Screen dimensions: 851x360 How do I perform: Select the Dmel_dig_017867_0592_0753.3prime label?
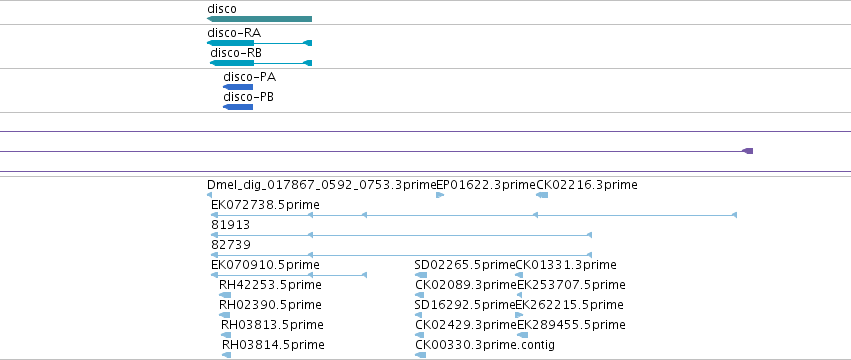click(321, 185)
